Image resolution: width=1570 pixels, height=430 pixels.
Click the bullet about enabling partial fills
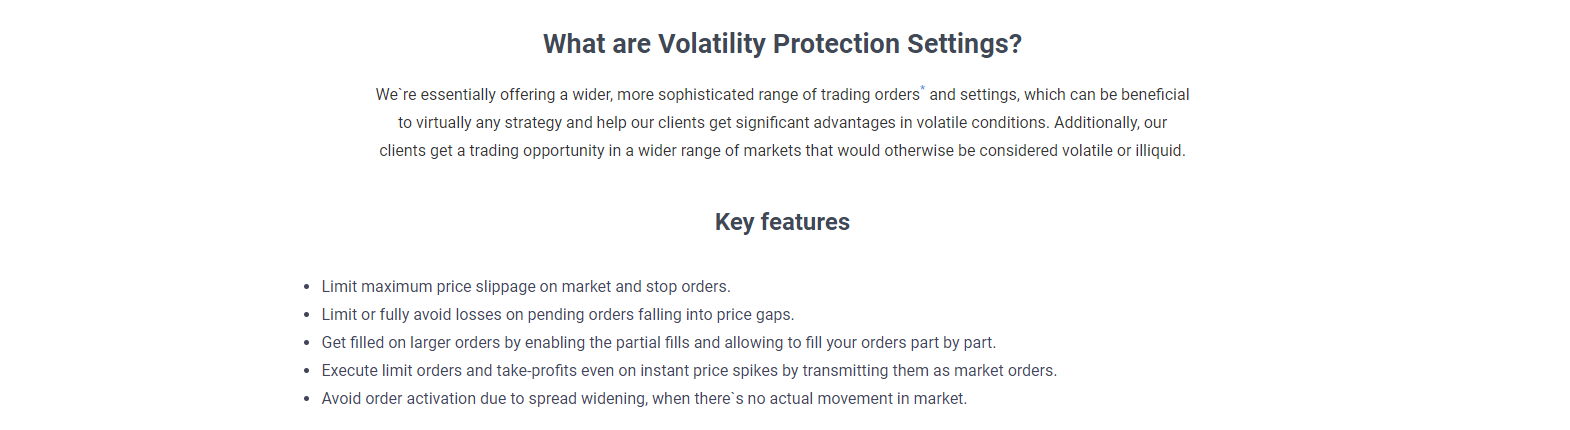(x=658, y=343)
